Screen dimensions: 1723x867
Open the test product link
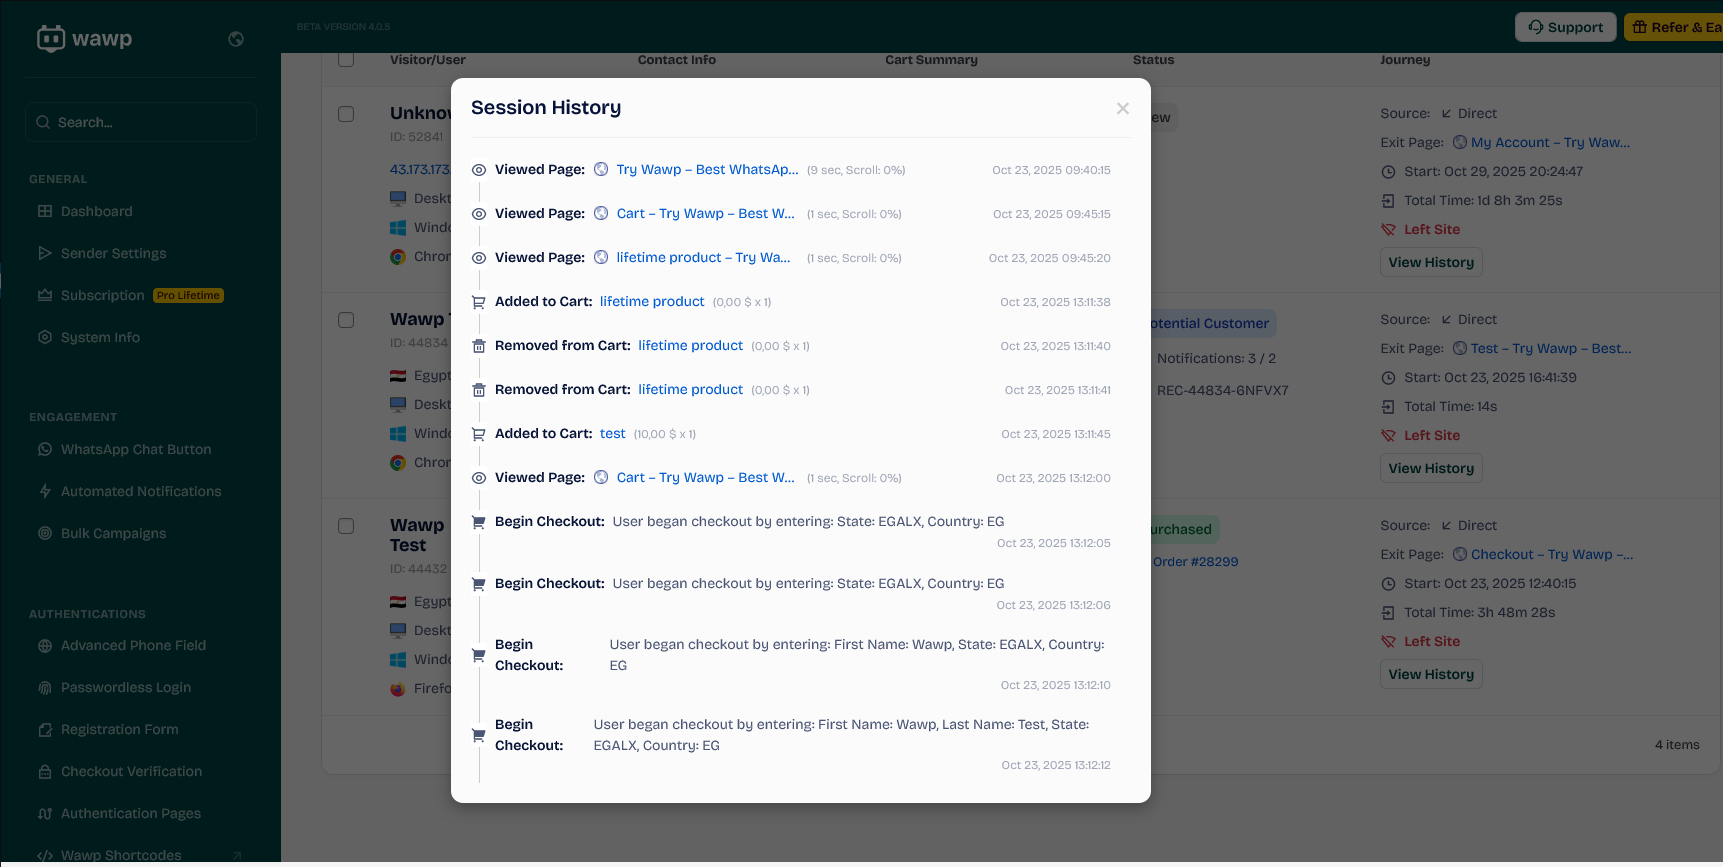(x=613, y=434)
